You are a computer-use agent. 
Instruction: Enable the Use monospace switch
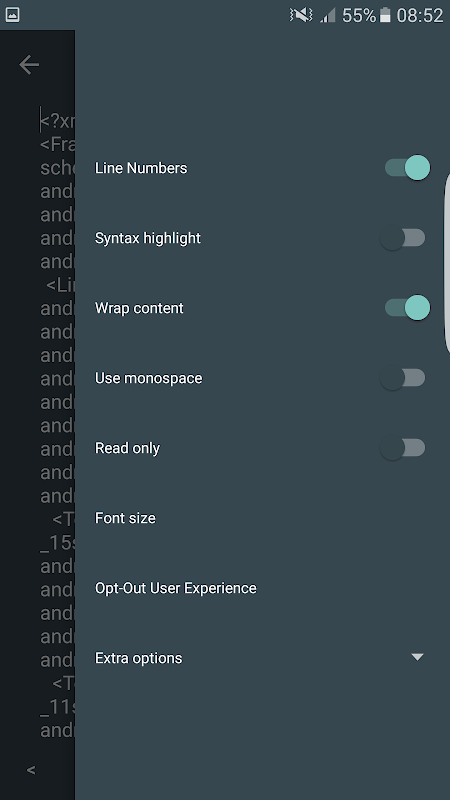coord(403,378)
